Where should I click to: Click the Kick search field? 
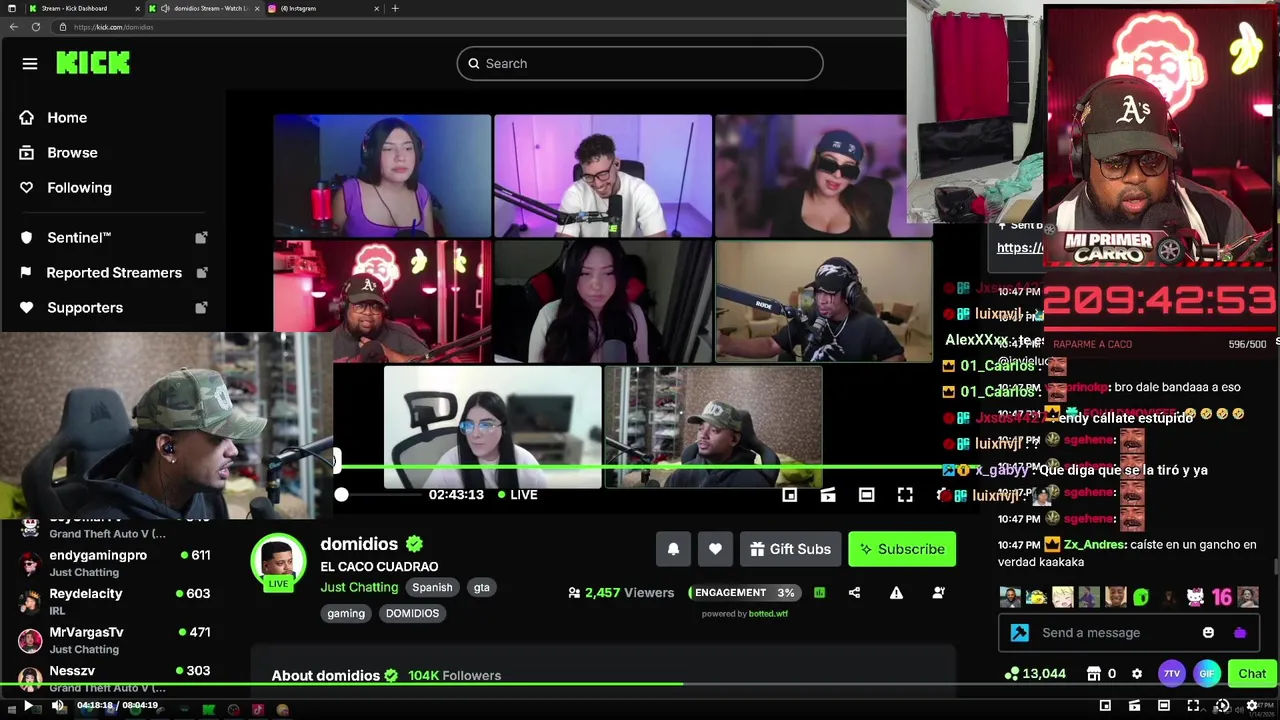(640, 63)
